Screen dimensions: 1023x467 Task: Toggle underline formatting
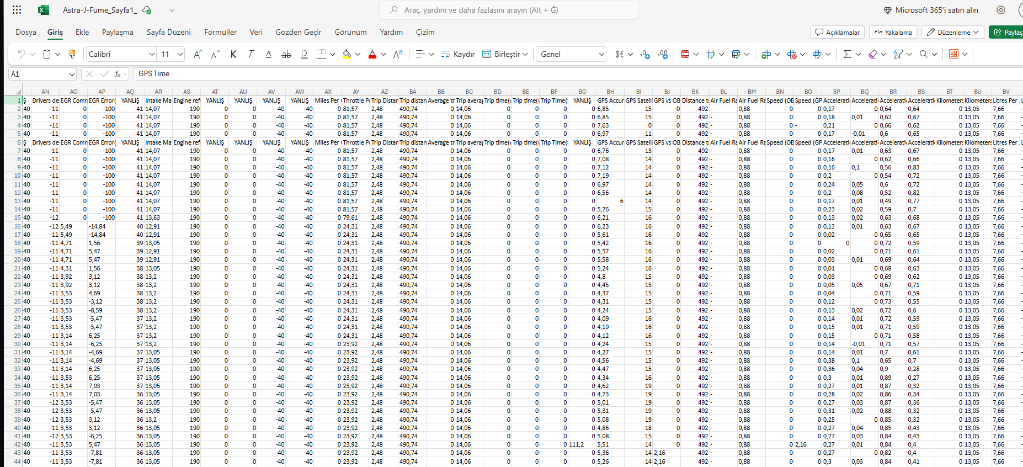pyautogui.click(x=269, y=54)
